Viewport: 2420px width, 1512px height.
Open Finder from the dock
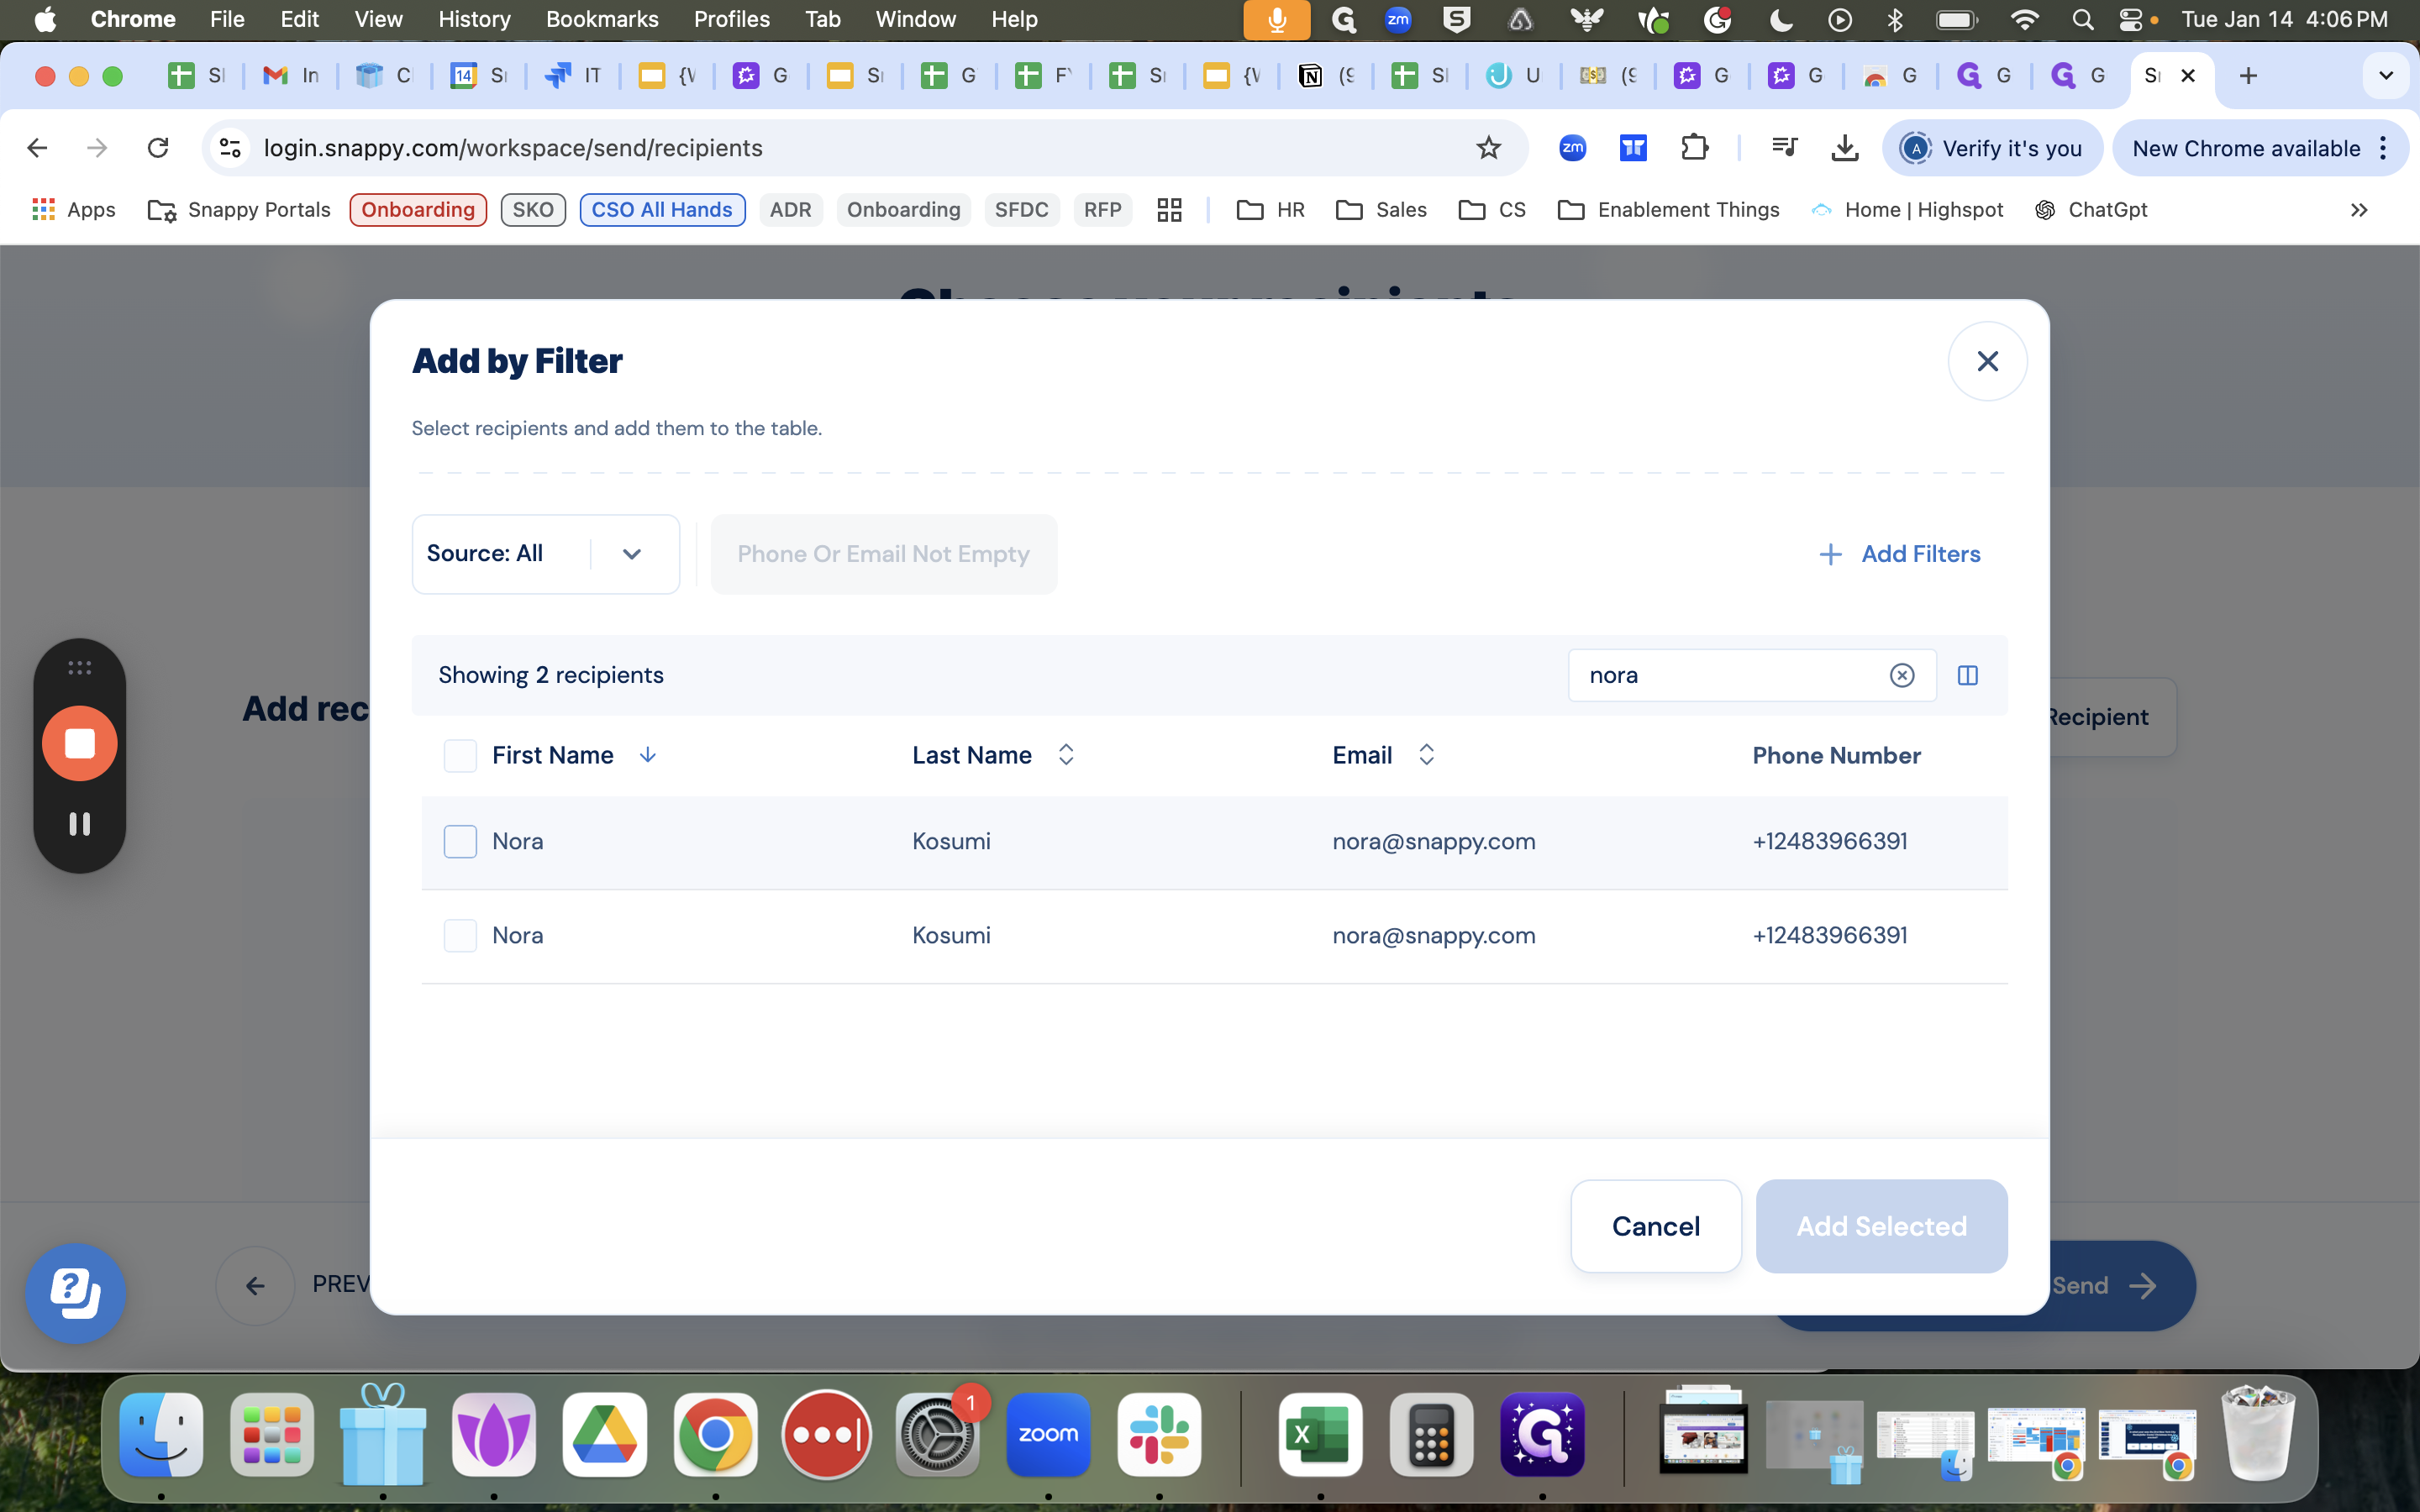point(161,1434)
